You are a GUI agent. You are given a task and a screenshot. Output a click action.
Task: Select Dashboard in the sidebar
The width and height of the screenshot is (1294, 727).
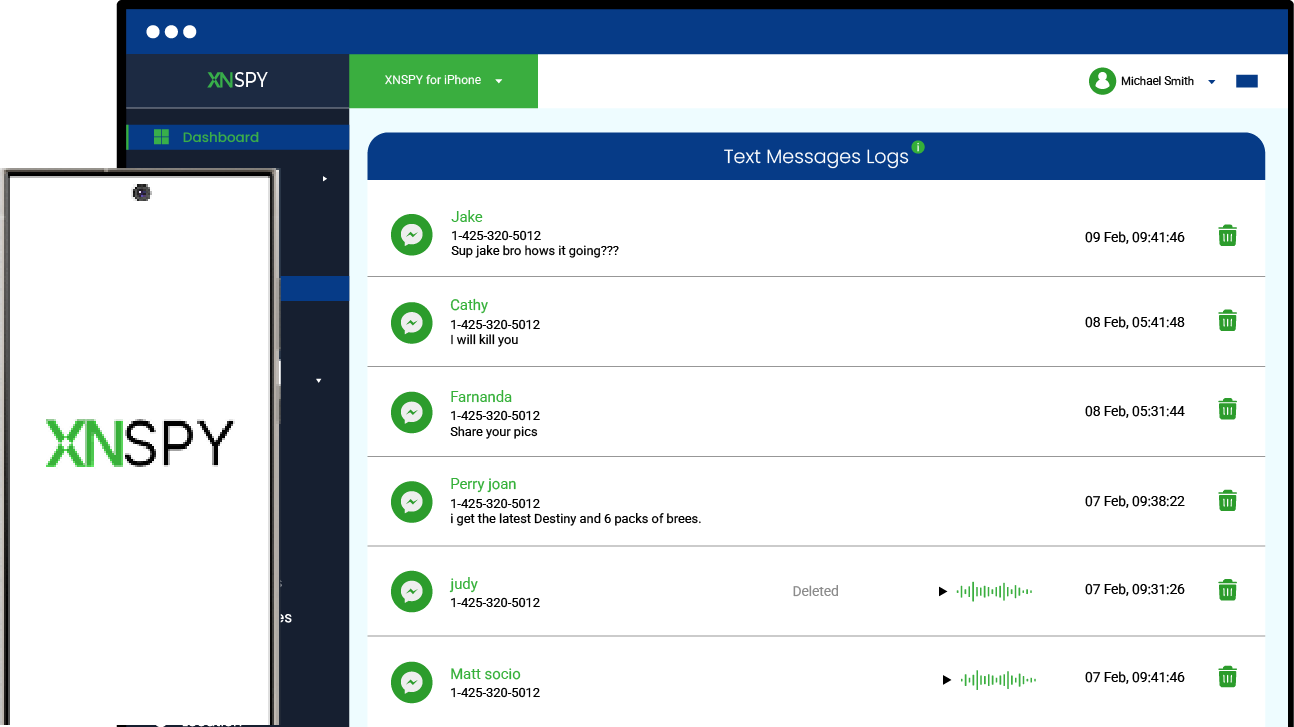click(x=220, y=137)
